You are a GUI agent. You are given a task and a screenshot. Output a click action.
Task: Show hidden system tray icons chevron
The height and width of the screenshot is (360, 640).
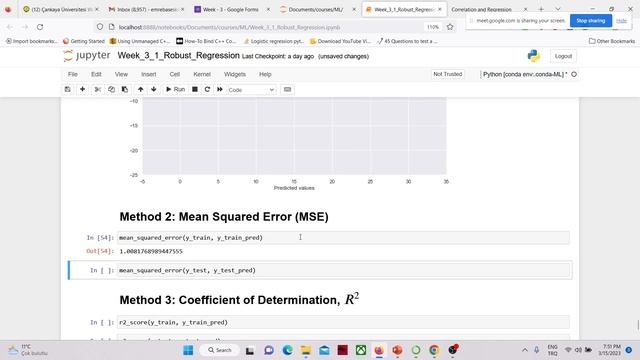tap(525, 350)
